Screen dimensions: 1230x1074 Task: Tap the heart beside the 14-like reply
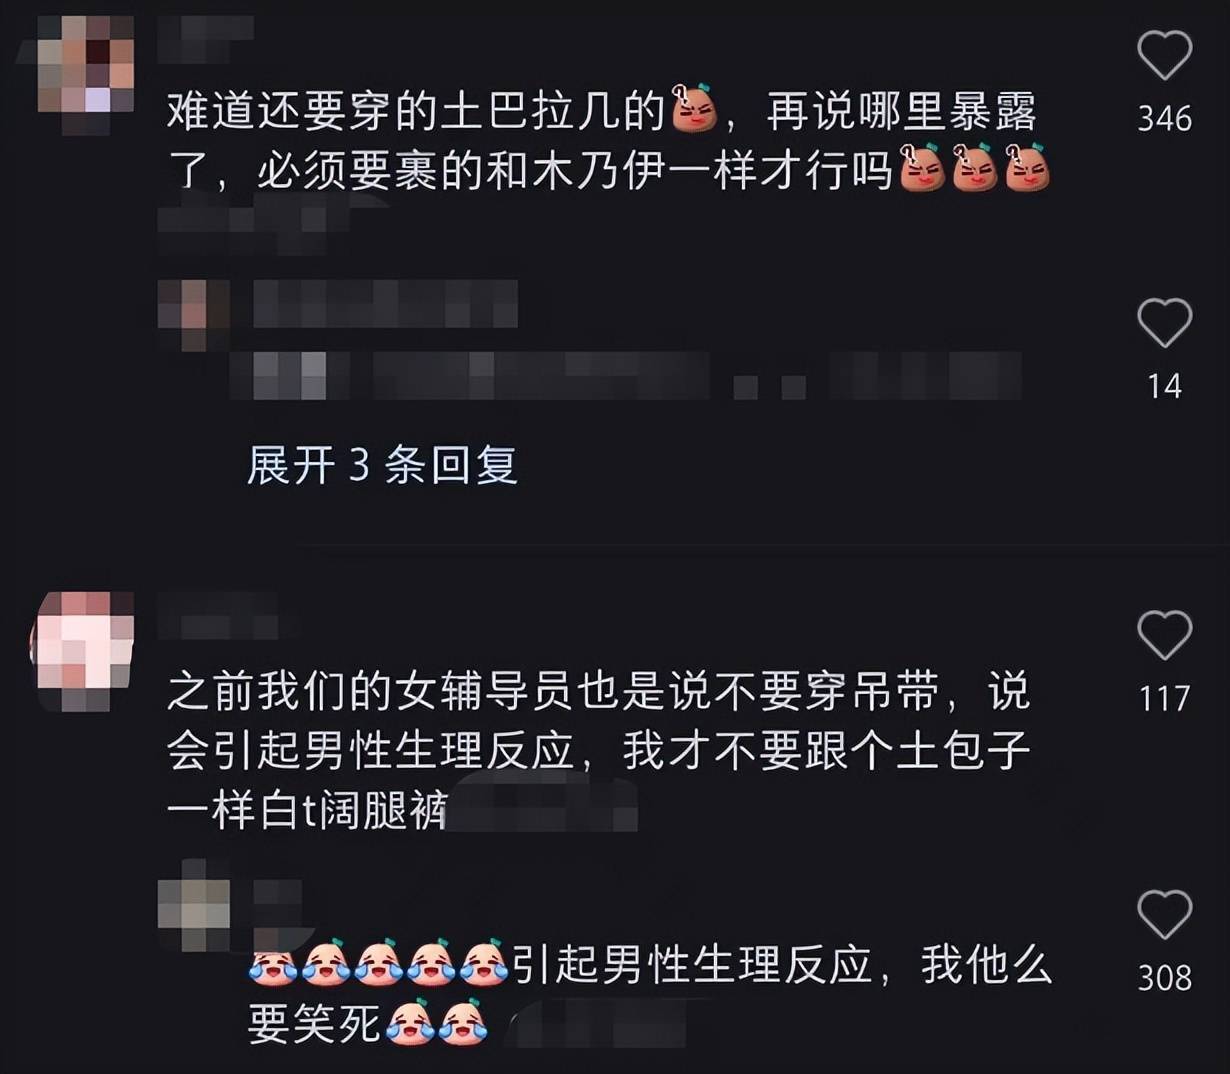1165,323
